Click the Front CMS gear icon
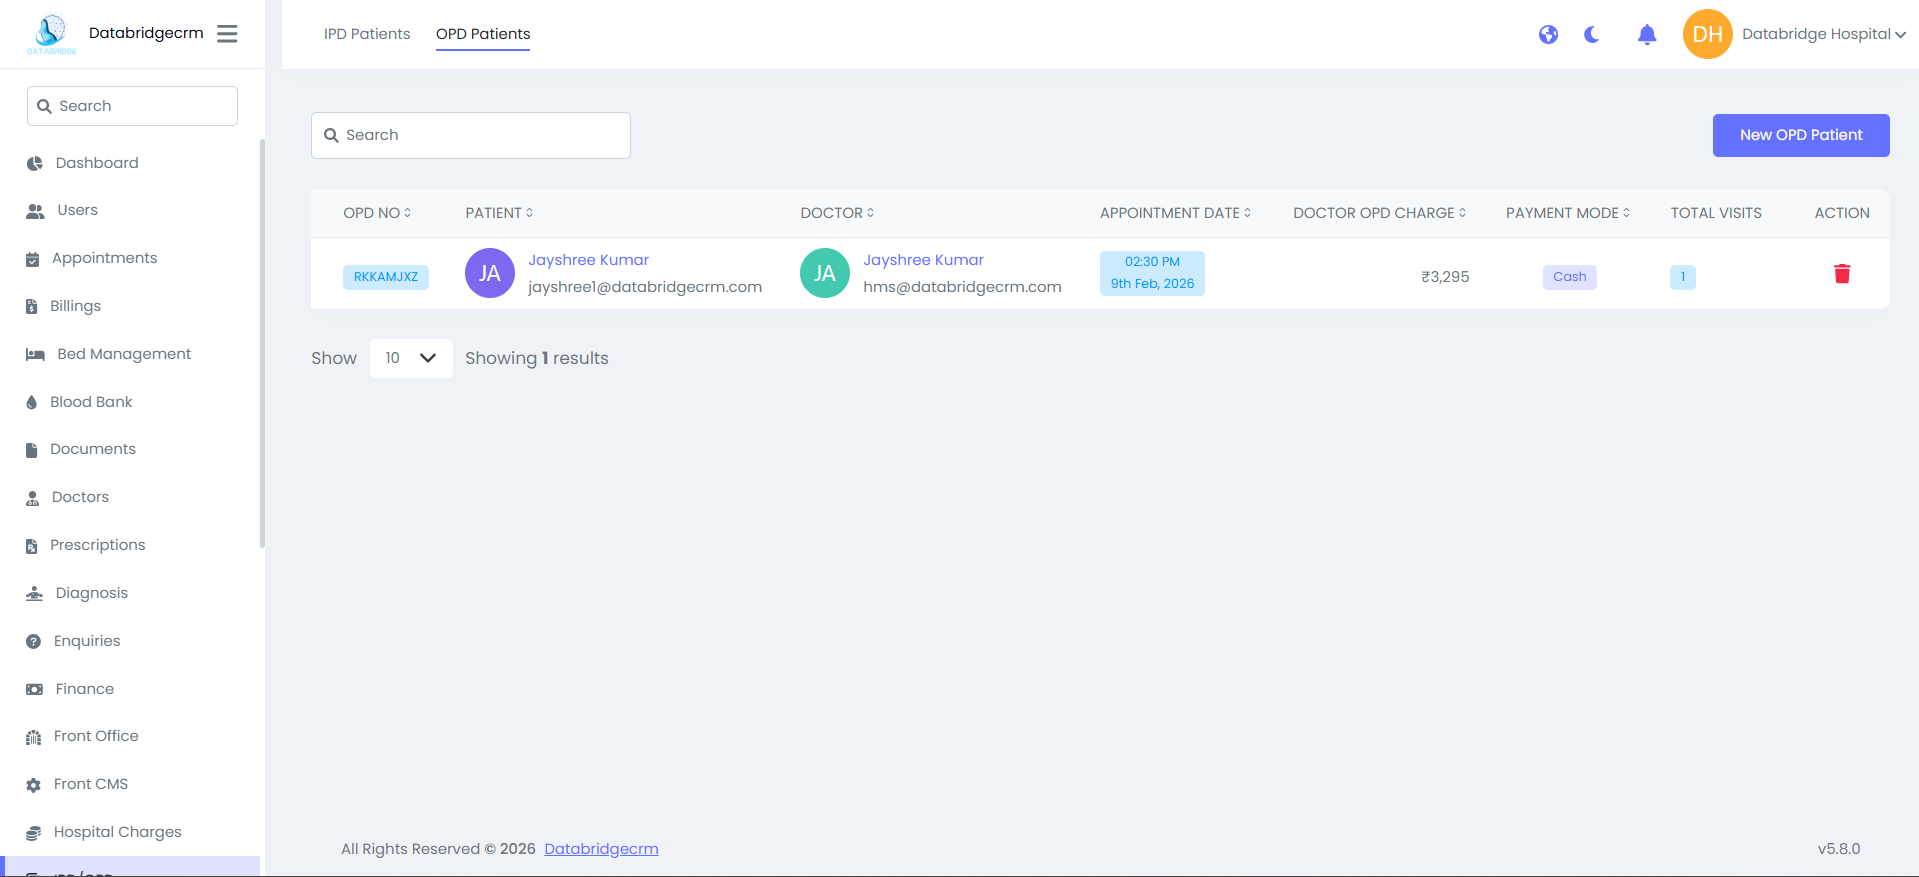The width and height of the screenshot is (1919, 877). tap(33, 785)
